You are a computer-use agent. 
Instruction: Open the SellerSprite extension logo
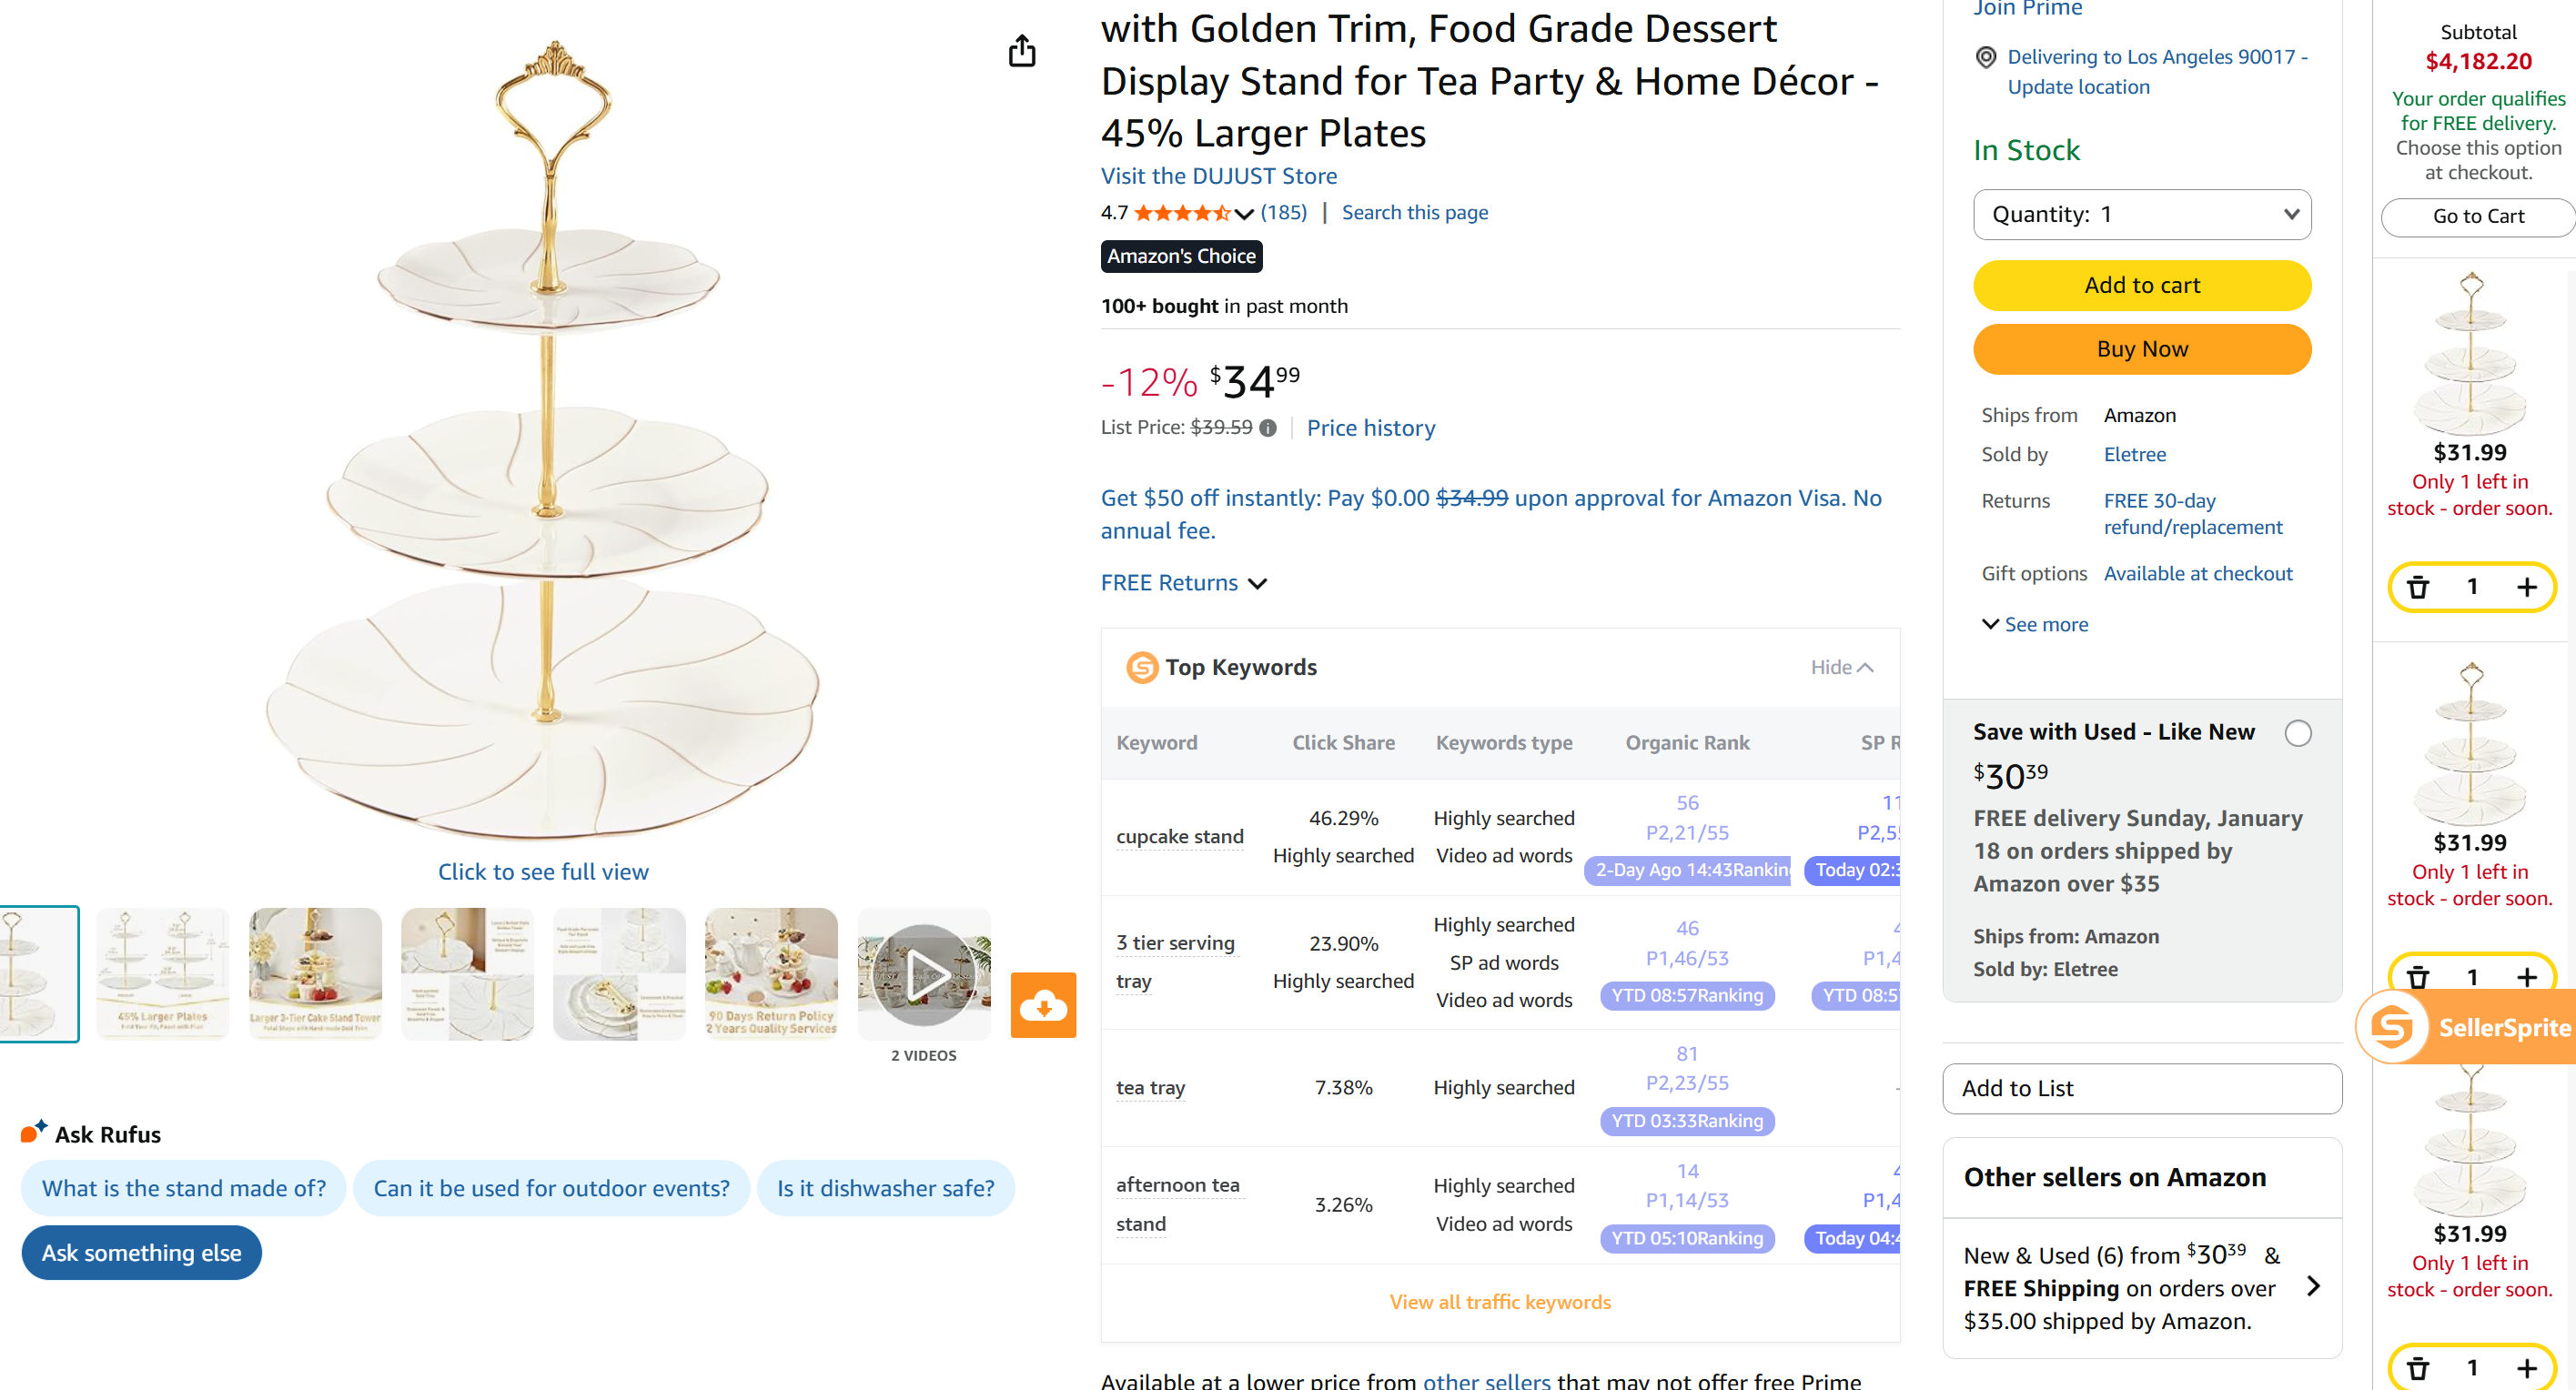click(x=2394, y=1027)
